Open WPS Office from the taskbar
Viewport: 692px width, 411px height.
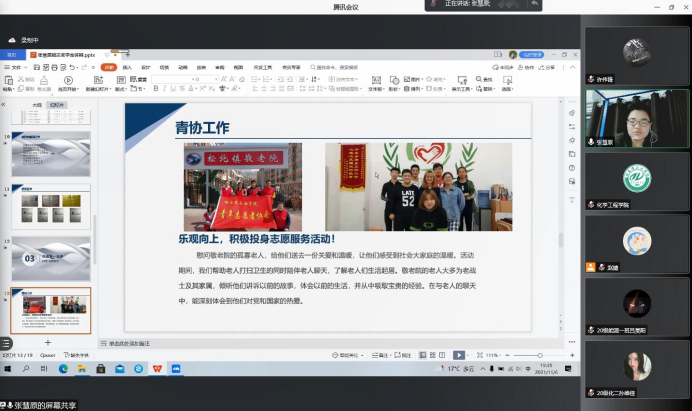157,369
